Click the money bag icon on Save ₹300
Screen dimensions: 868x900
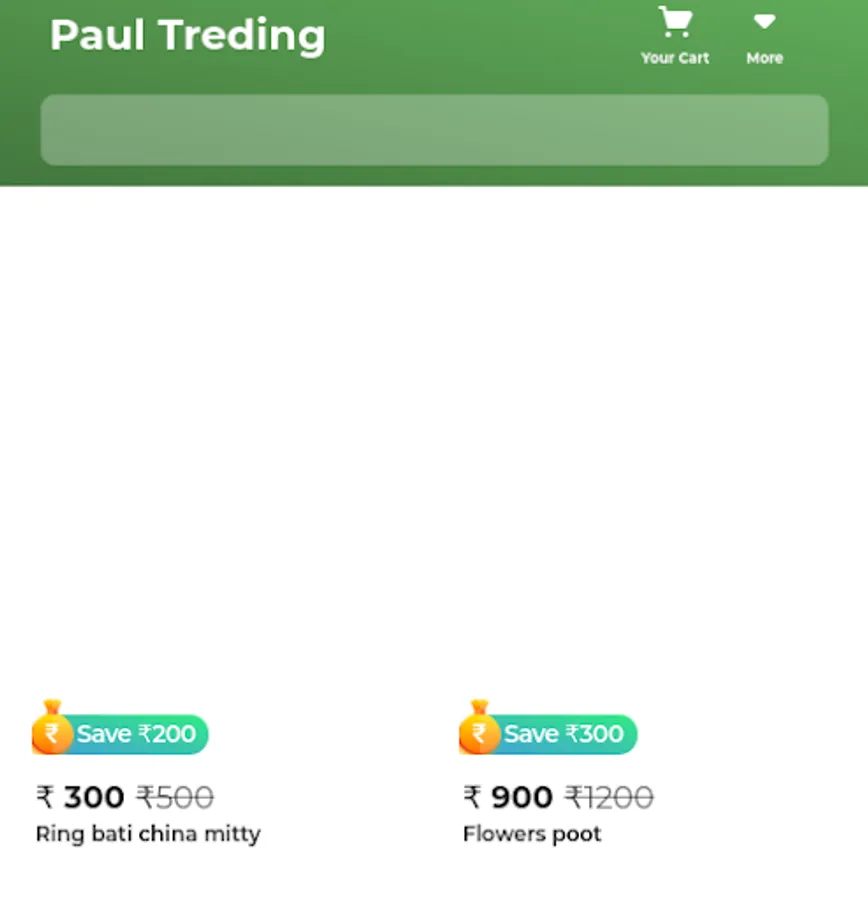[x=479, y=728]
